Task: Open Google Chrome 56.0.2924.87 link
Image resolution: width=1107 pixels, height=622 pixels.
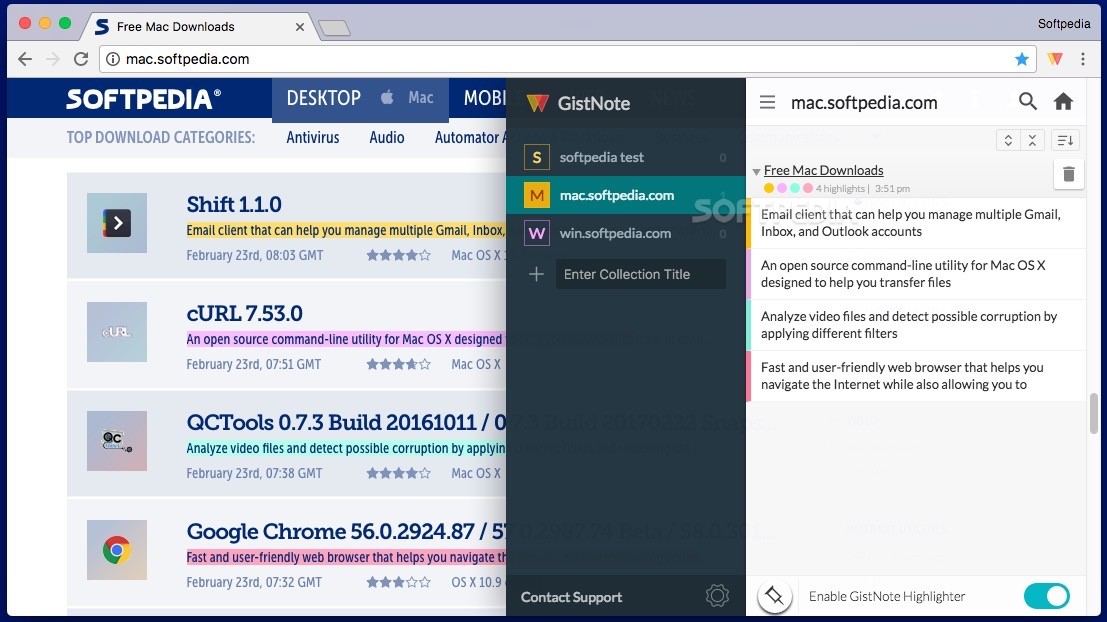Action: point(346,531)
